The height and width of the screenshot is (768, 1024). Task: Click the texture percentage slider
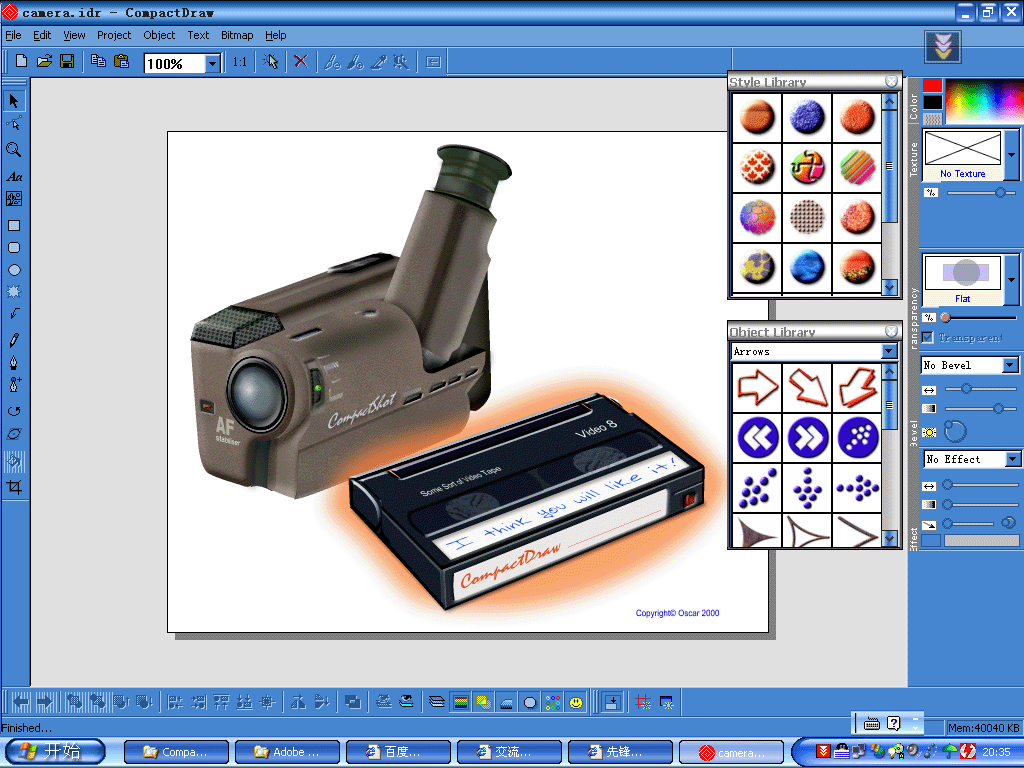pyautogui.click(x=982, y=193)
